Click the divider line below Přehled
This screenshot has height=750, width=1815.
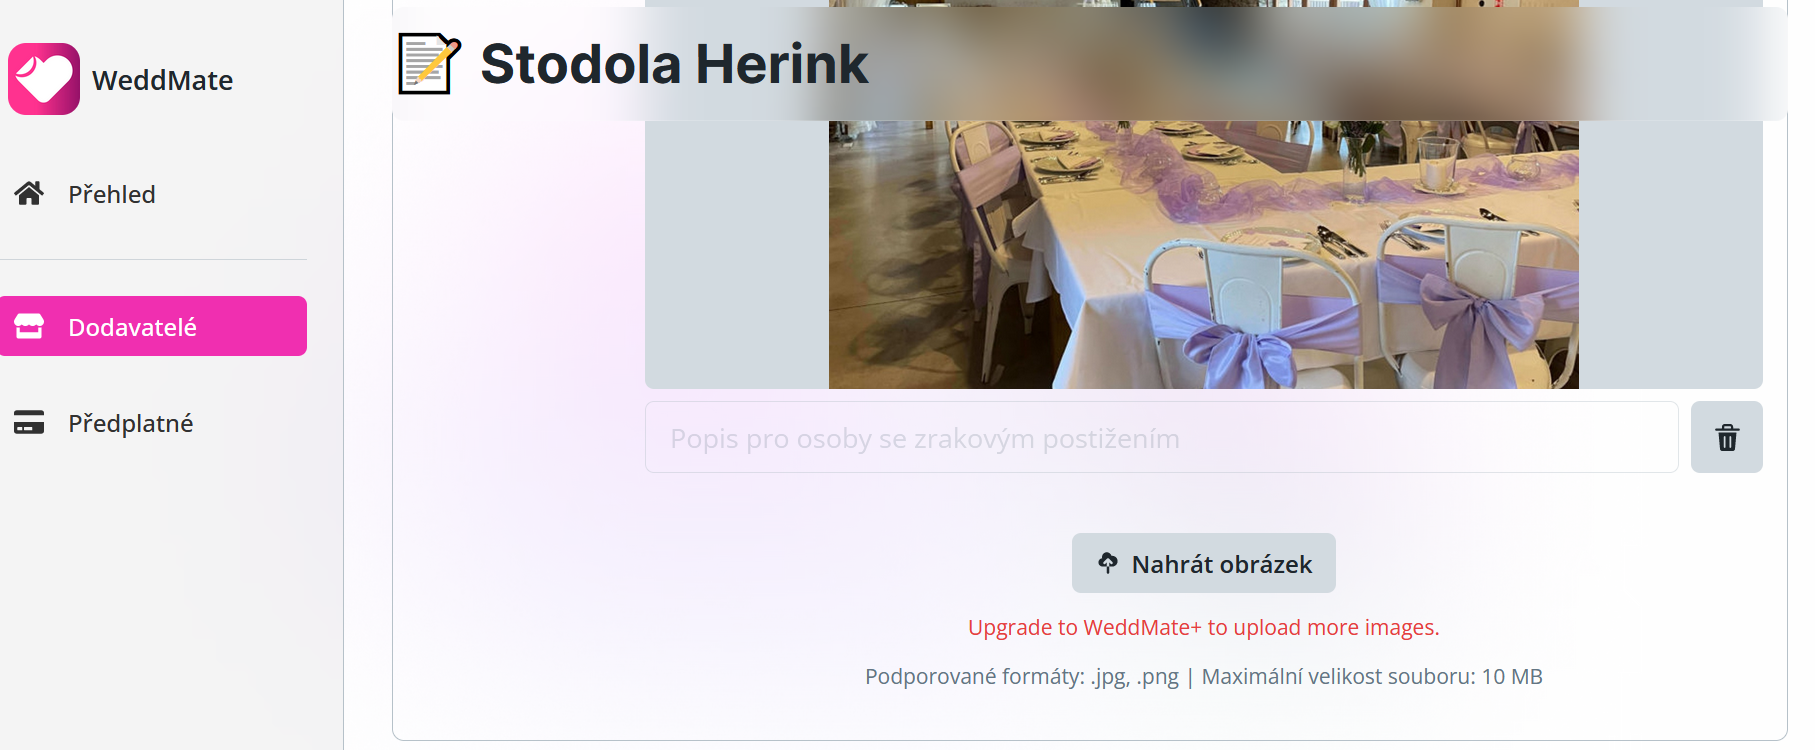(153, 259)
